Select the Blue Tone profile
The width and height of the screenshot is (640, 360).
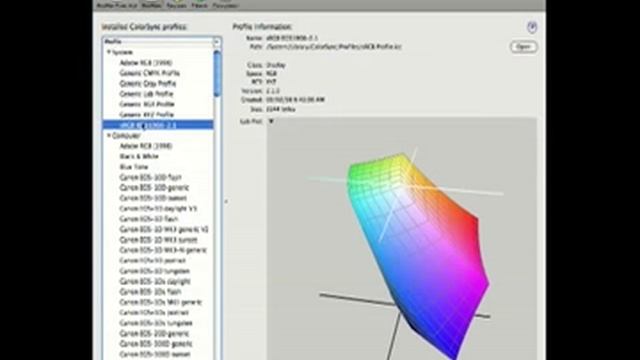(134, 167)
